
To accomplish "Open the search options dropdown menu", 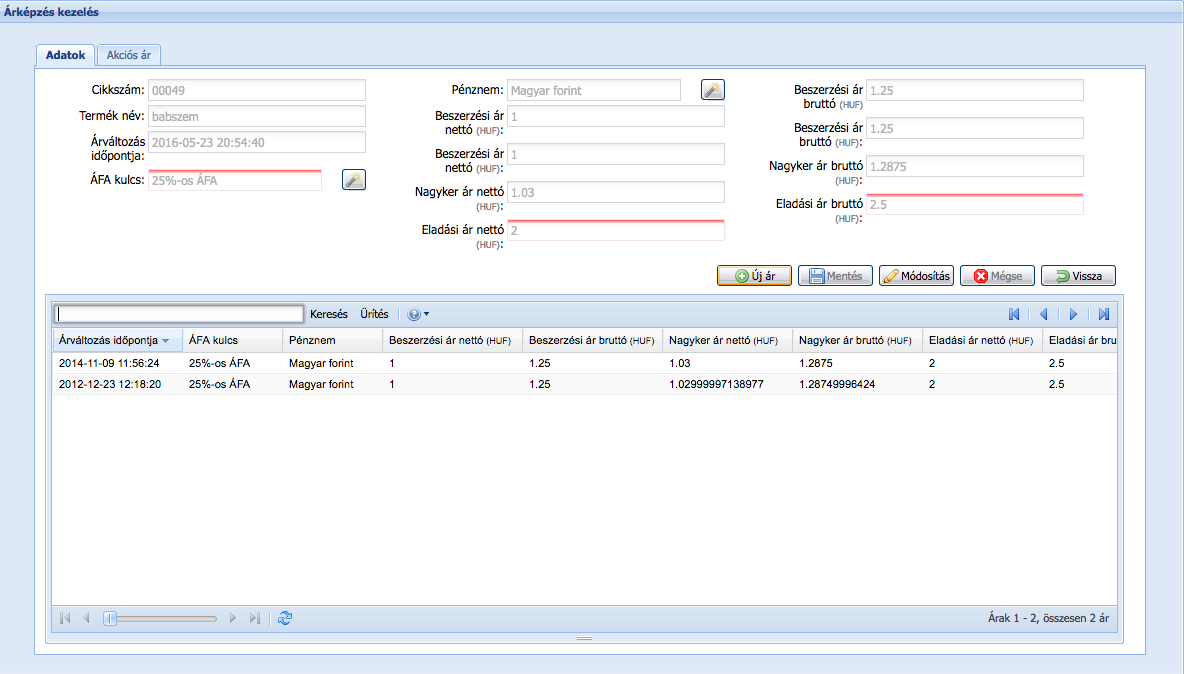I will [418, 314].
